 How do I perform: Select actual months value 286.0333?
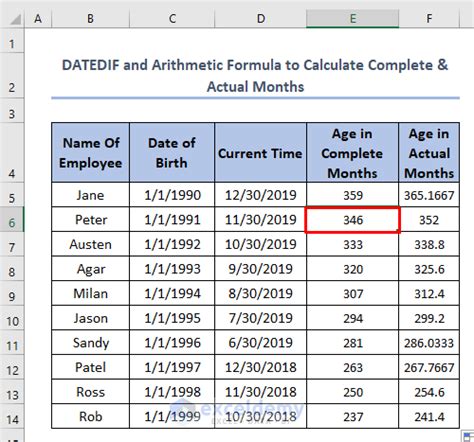click(429, 343)
